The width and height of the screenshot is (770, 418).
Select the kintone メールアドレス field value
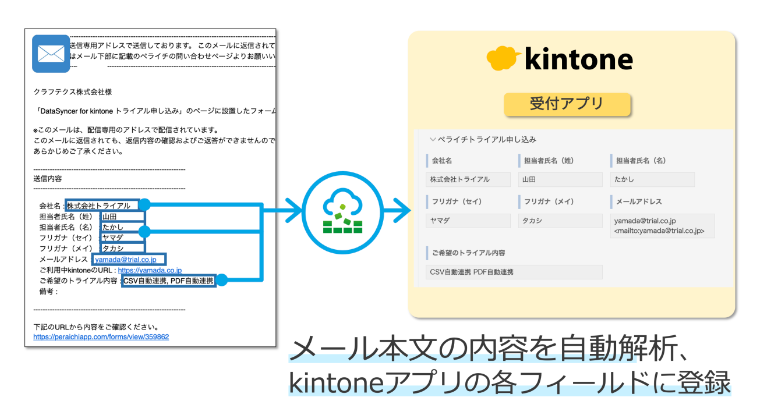(x=662, y=225)
